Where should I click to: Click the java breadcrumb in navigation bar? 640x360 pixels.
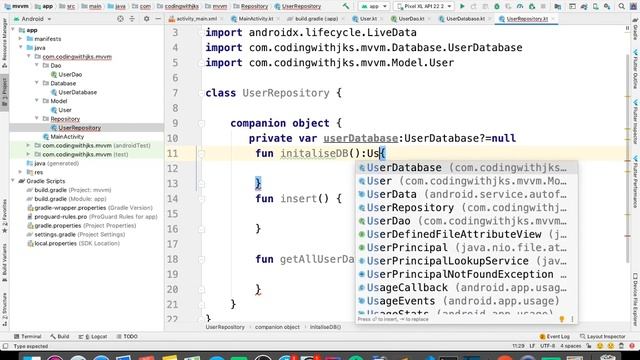tap(118, 6)
